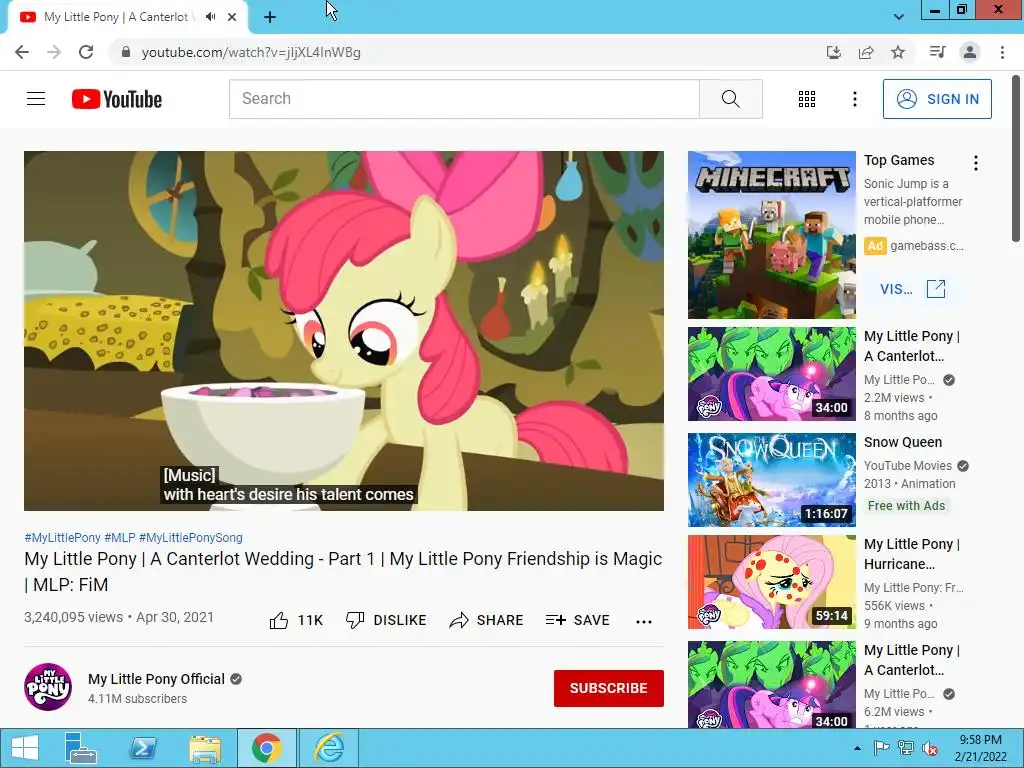Viewport: 1024px width, 768px height.
Task: Follow the #MyLittlePony hashtag
Action: point(62,537)
